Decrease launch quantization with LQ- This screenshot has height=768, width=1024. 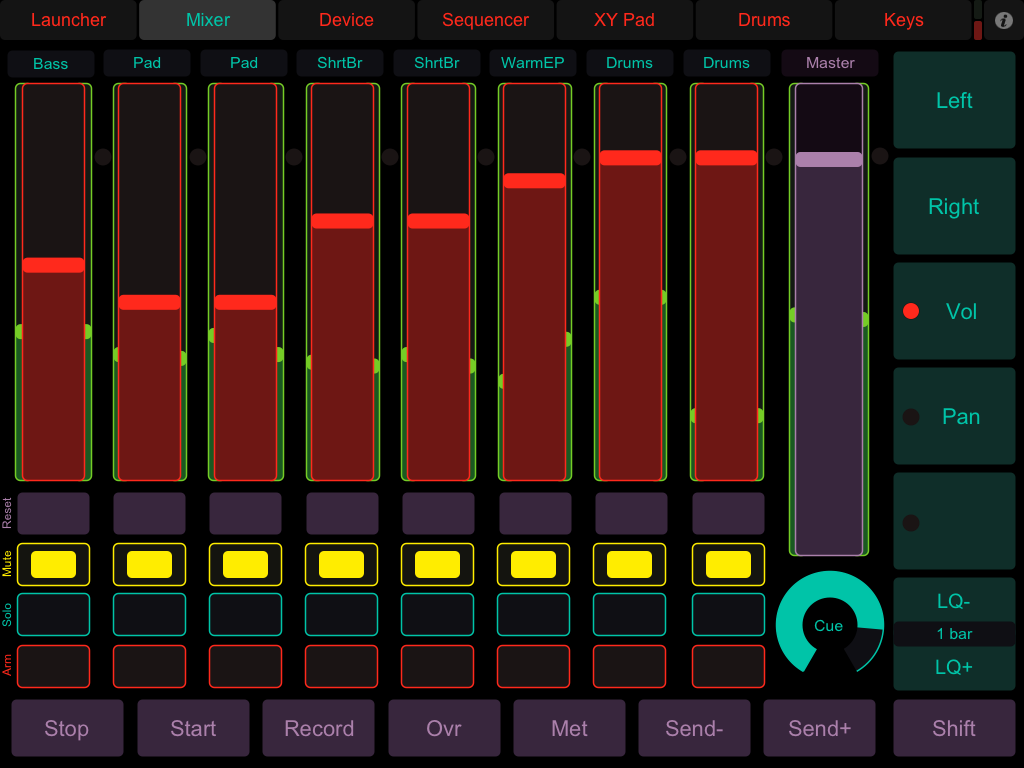point(953,601)
